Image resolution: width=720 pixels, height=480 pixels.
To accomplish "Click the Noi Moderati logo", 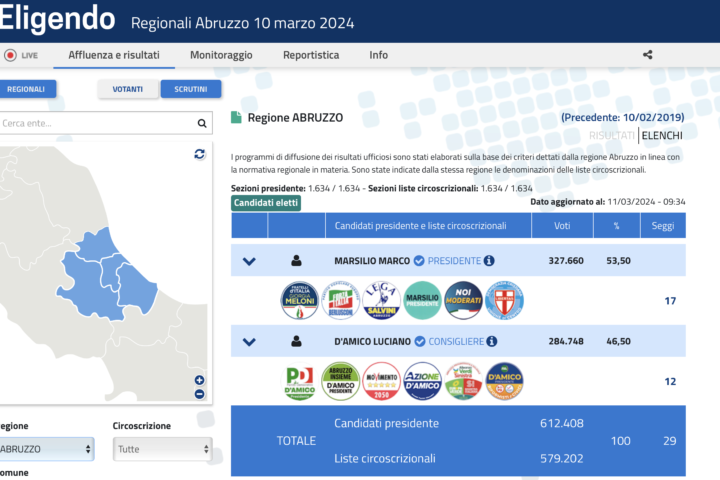I will [463, 300].
